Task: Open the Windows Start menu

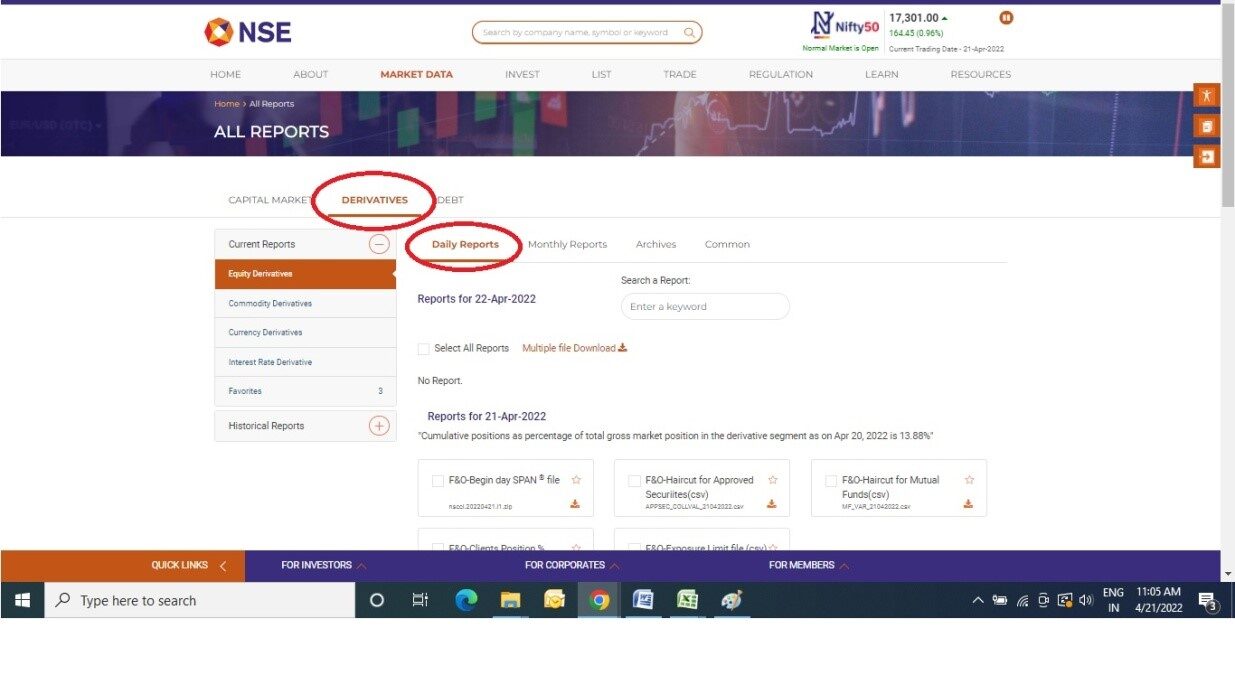Action: tap(22, 600)
